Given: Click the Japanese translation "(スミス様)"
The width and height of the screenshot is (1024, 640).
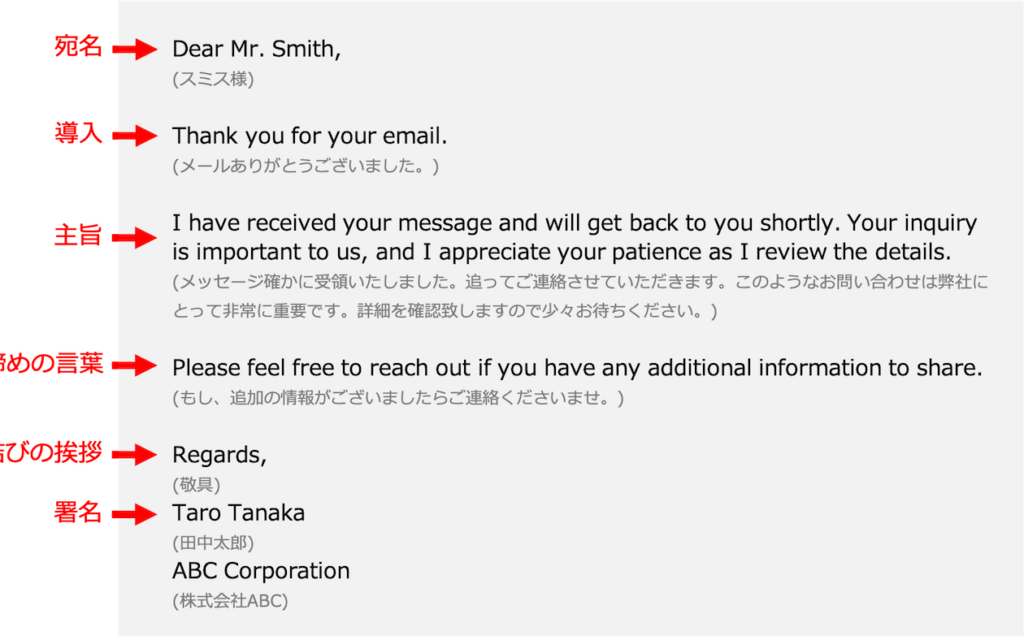Looking at the screenshot, I should pos(213,79).
